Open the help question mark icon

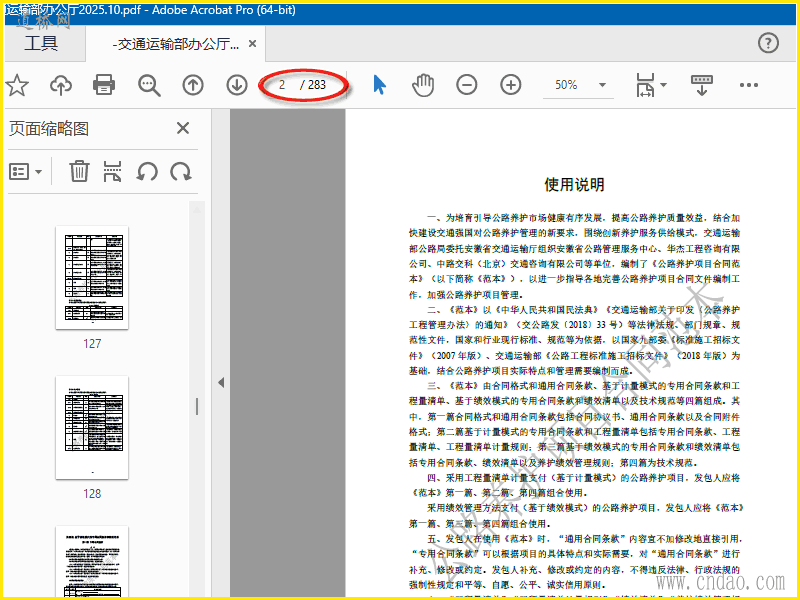(x=768, y=43)
